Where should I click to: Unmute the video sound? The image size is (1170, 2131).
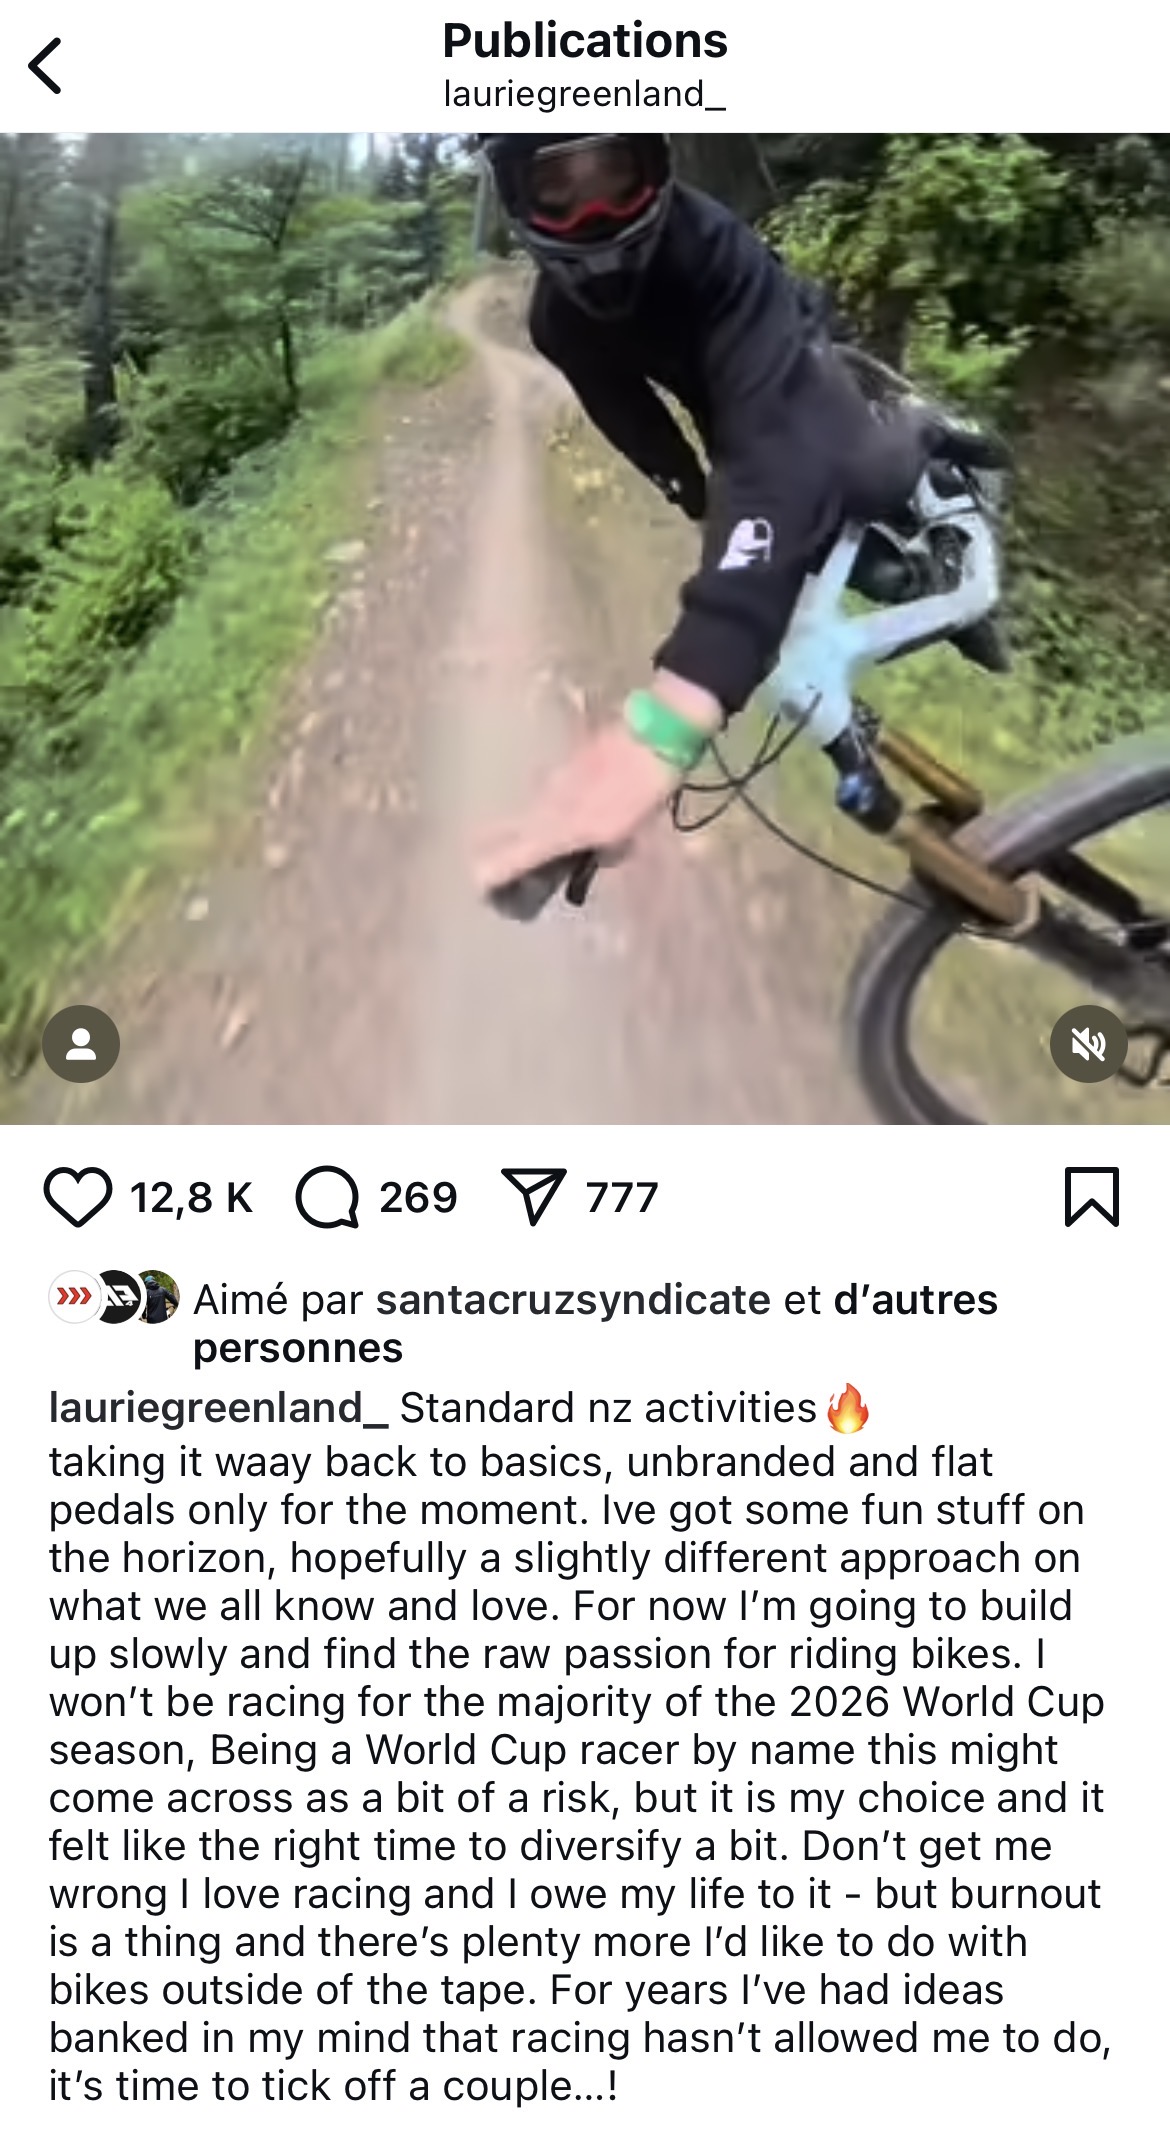point(1089,1044)
